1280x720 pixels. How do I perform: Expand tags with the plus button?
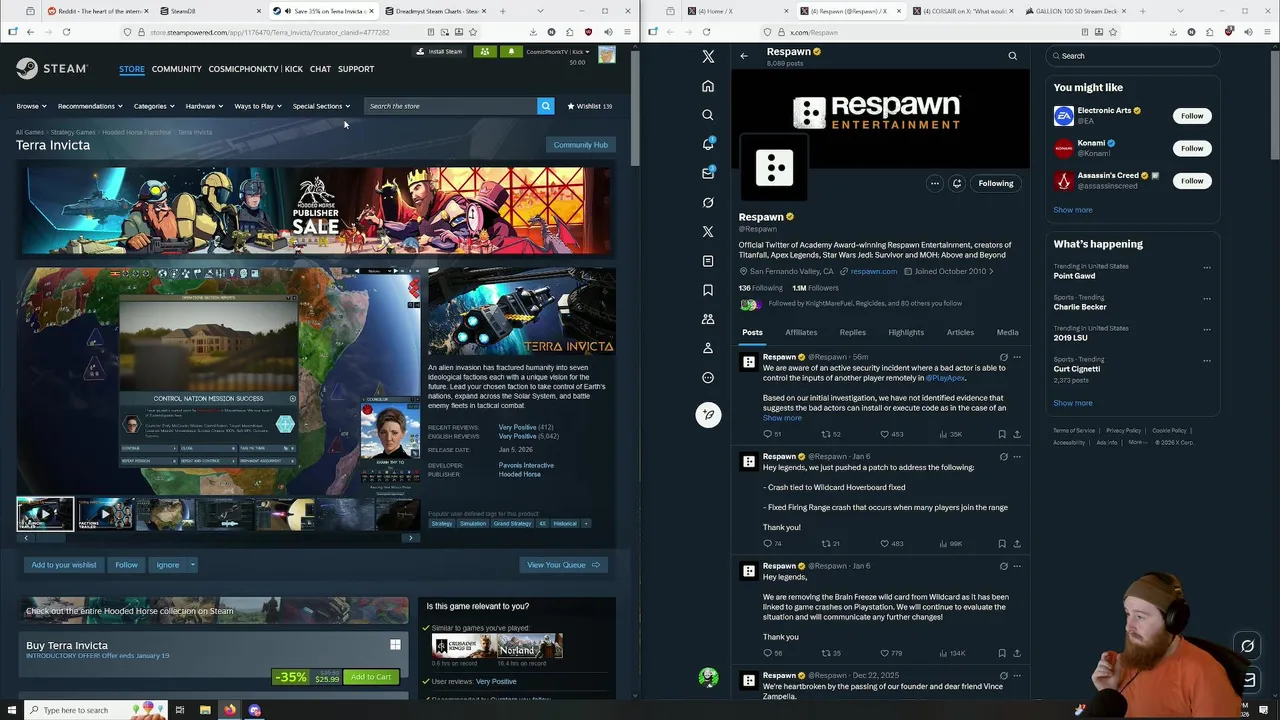coord(586,523)
